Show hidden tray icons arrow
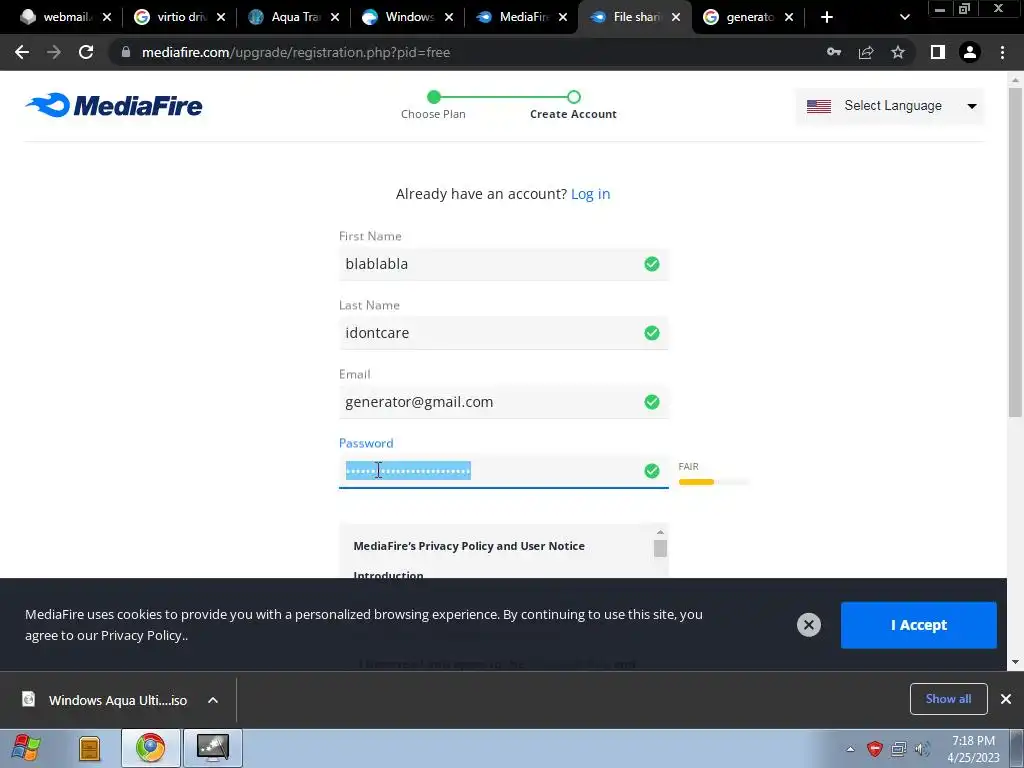Screen dimensions: 1024x768 (x=850, y=749)
